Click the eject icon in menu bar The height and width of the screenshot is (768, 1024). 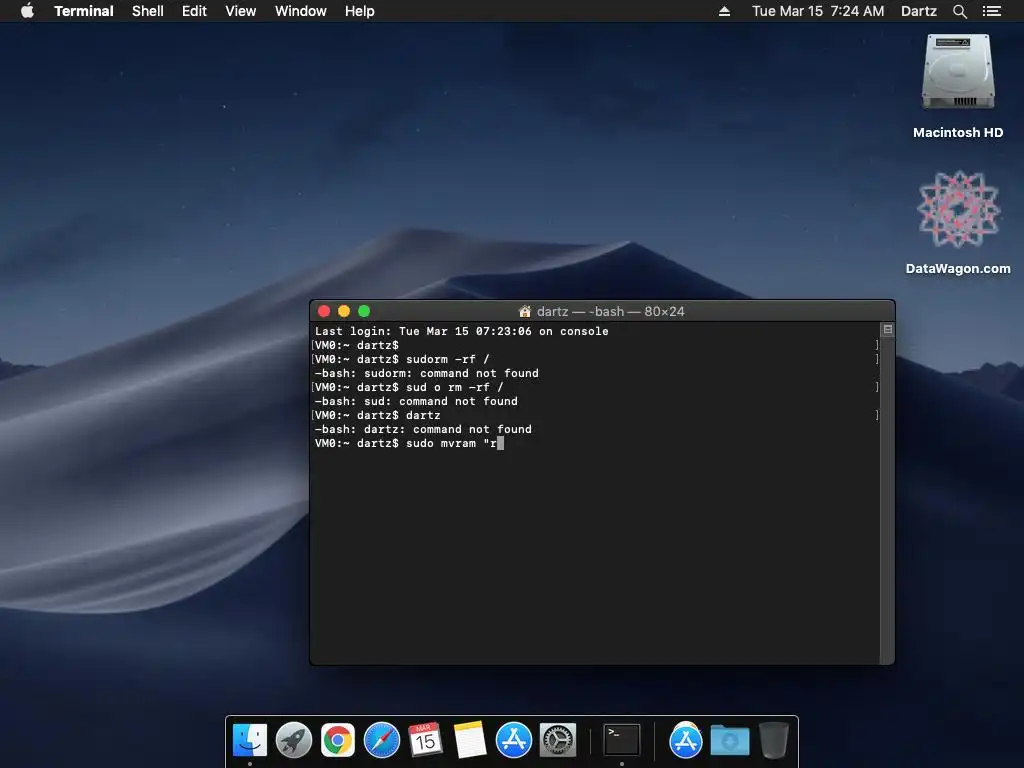724,11
